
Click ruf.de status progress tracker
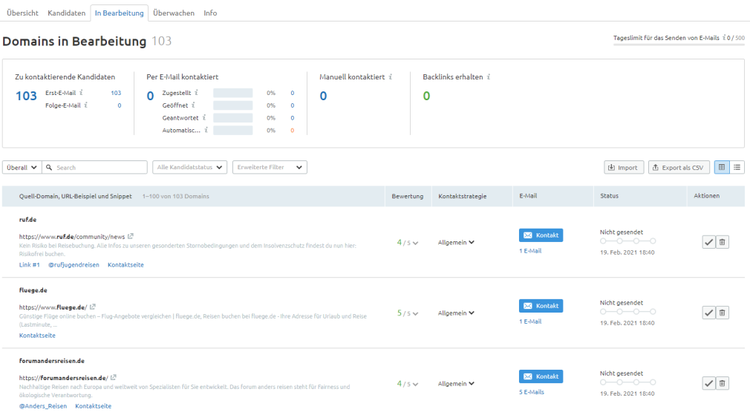[628, 241]
